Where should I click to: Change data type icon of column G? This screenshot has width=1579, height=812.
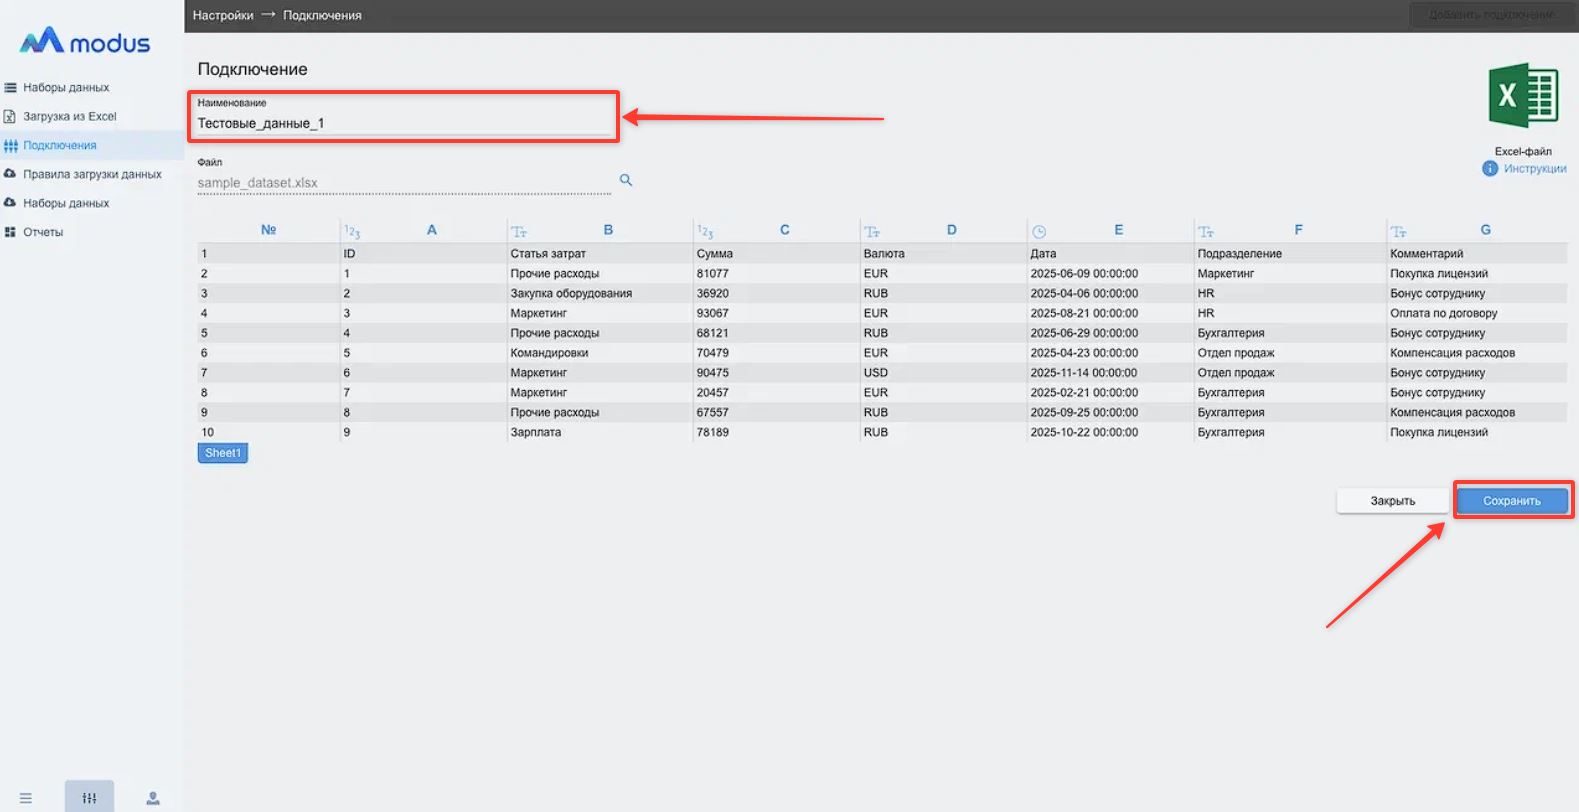1398,231
